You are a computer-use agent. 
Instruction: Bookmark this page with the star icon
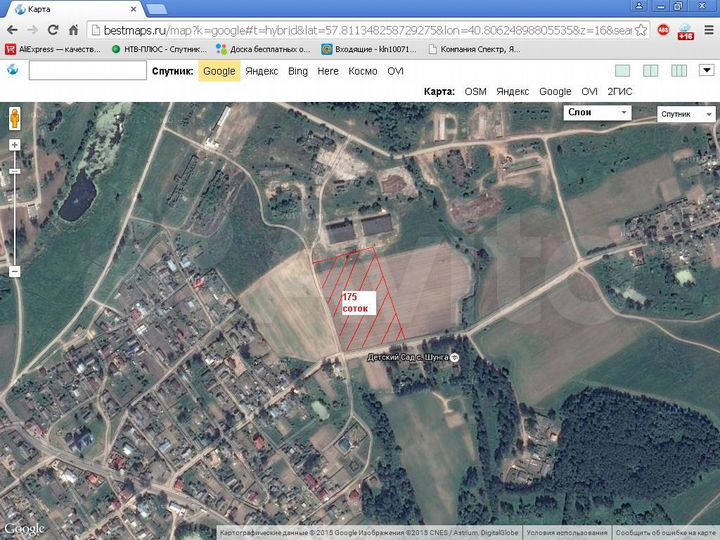[x=641, y=30]
